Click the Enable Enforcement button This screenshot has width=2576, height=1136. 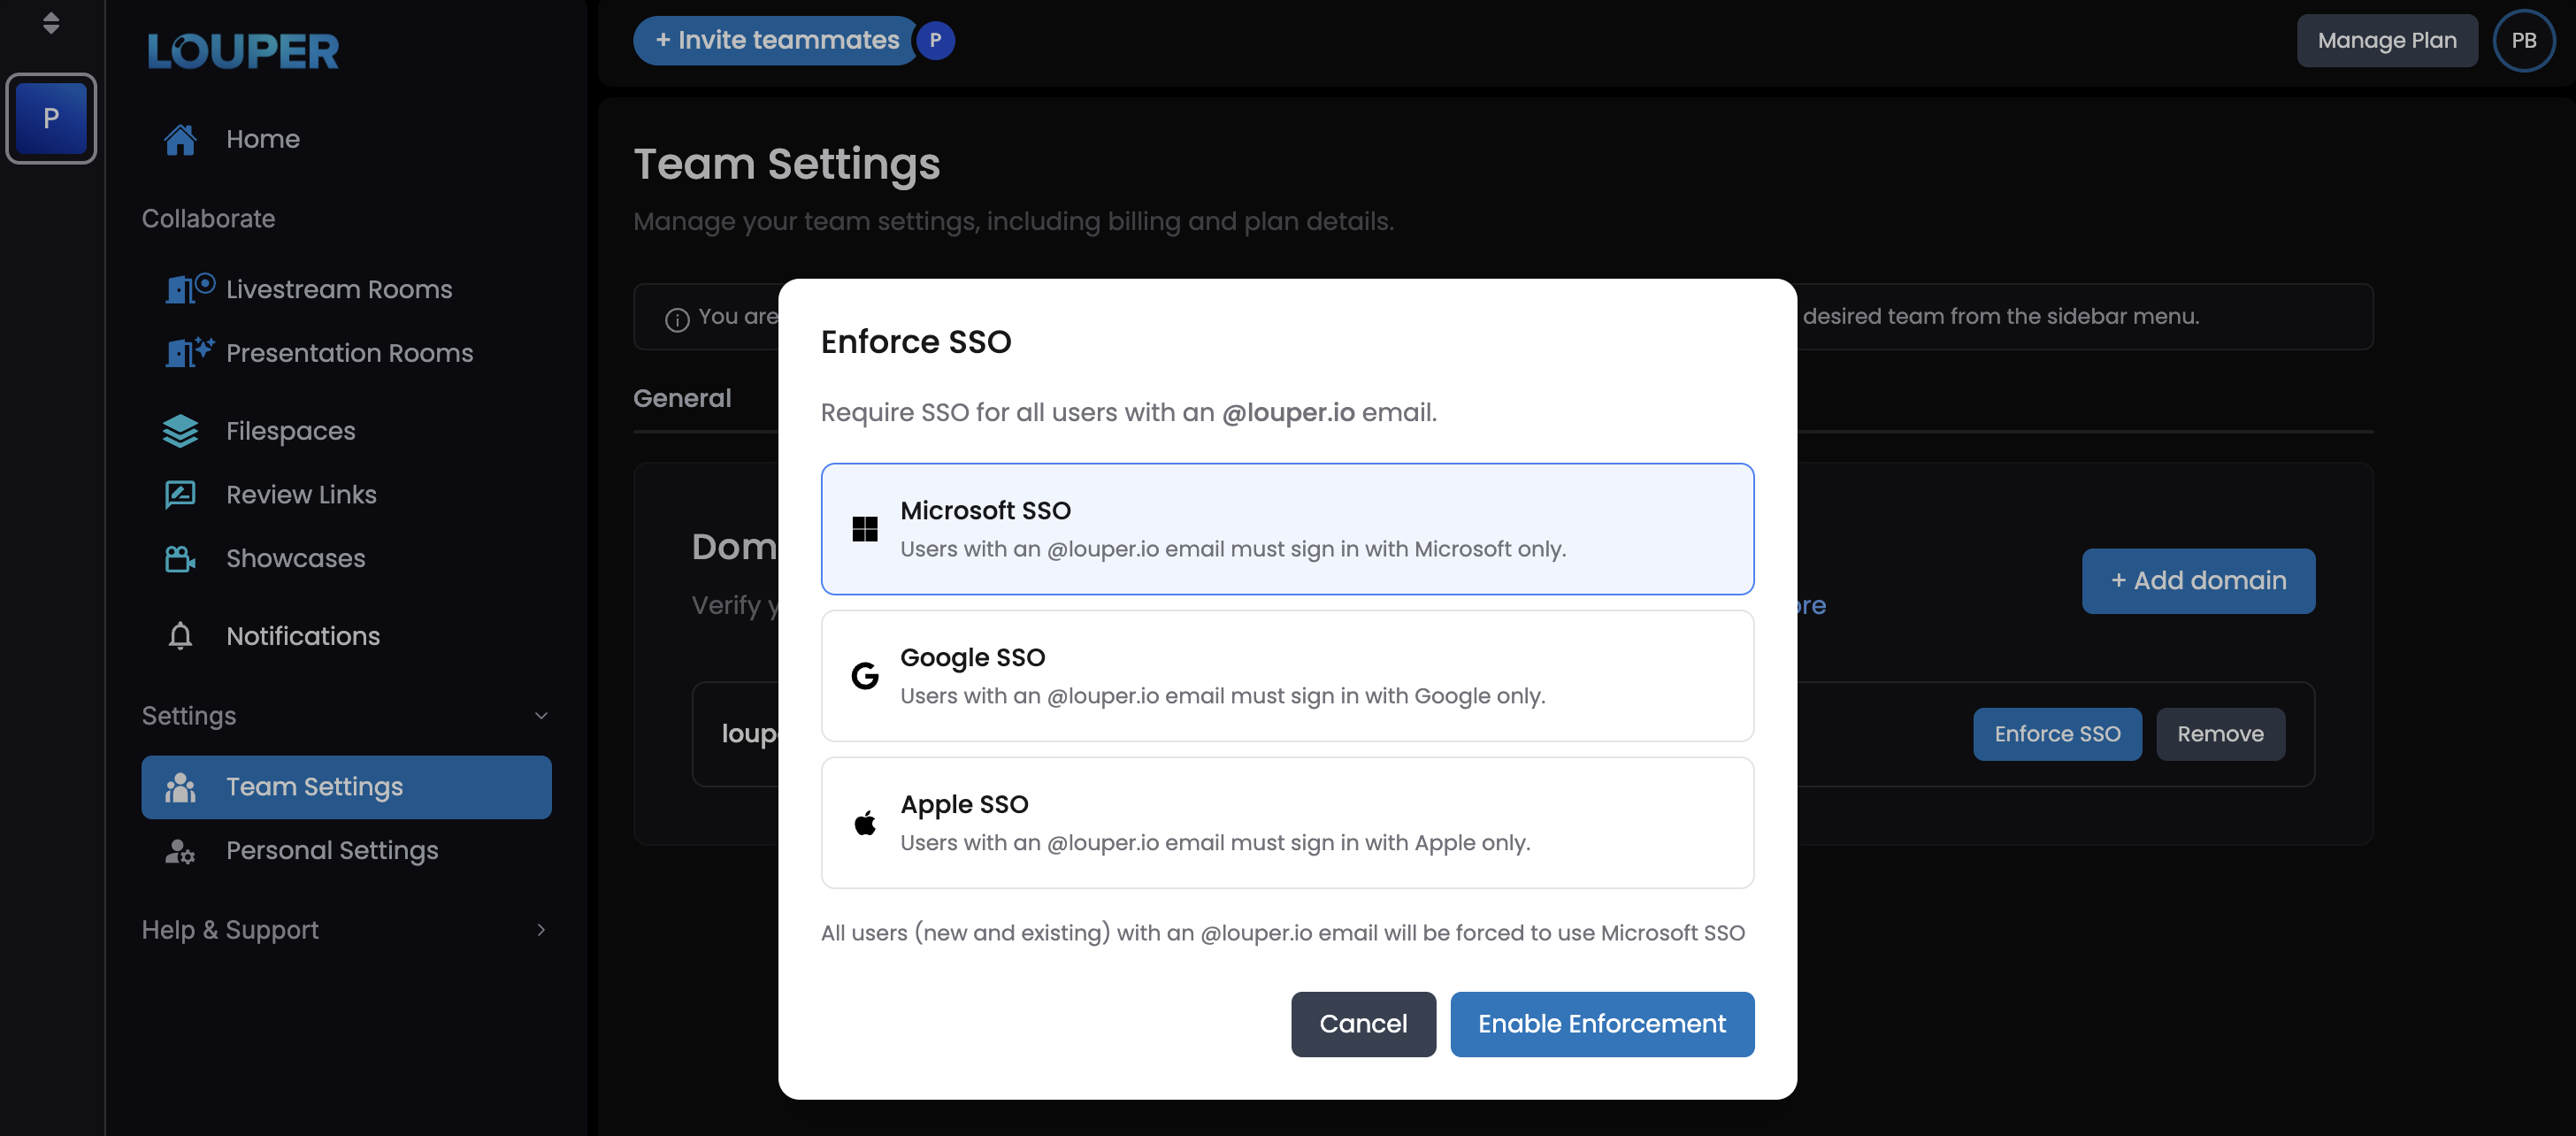tap(1601, 1024)
